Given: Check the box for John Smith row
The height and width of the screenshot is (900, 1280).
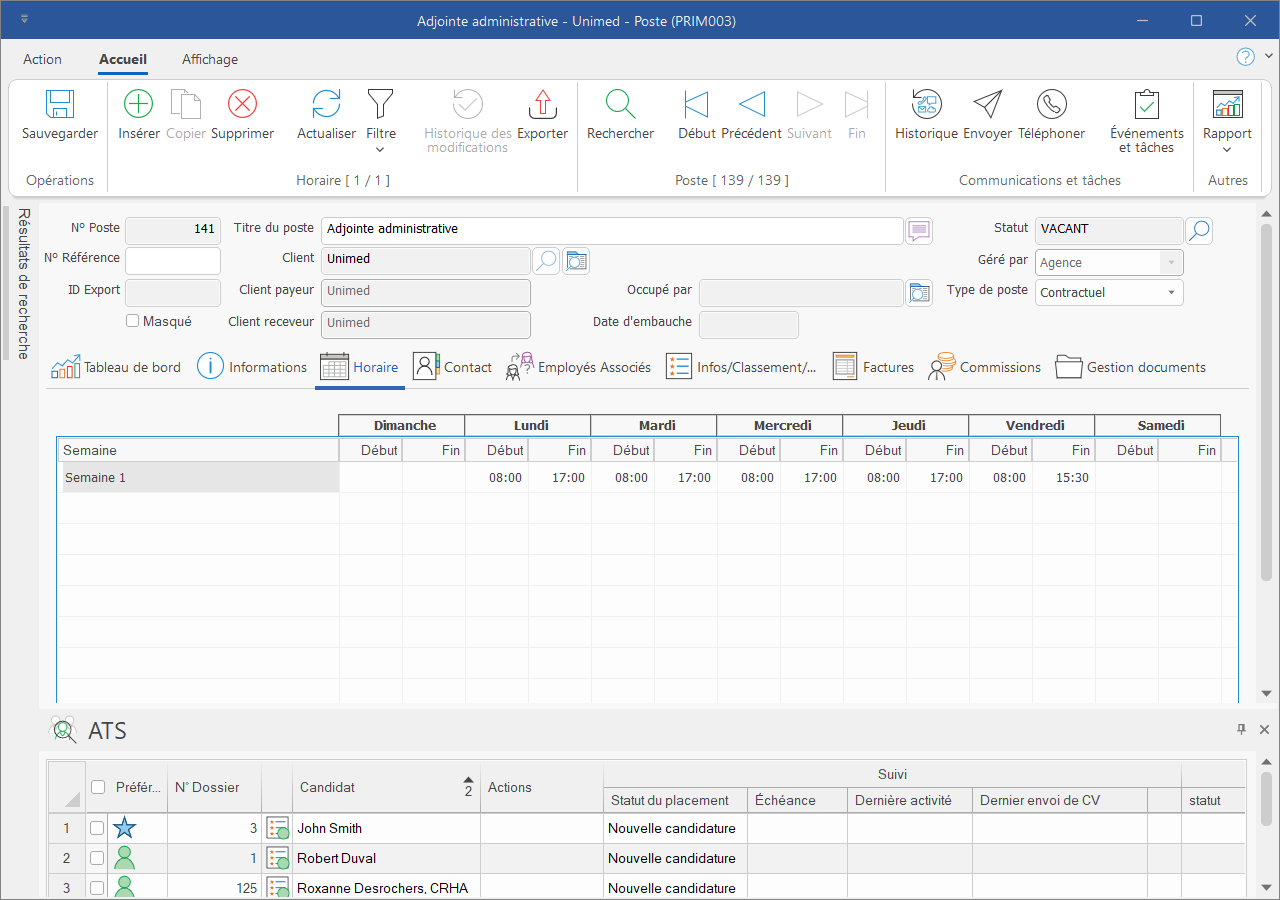Looking at the screenshot, I should [97, 828].
